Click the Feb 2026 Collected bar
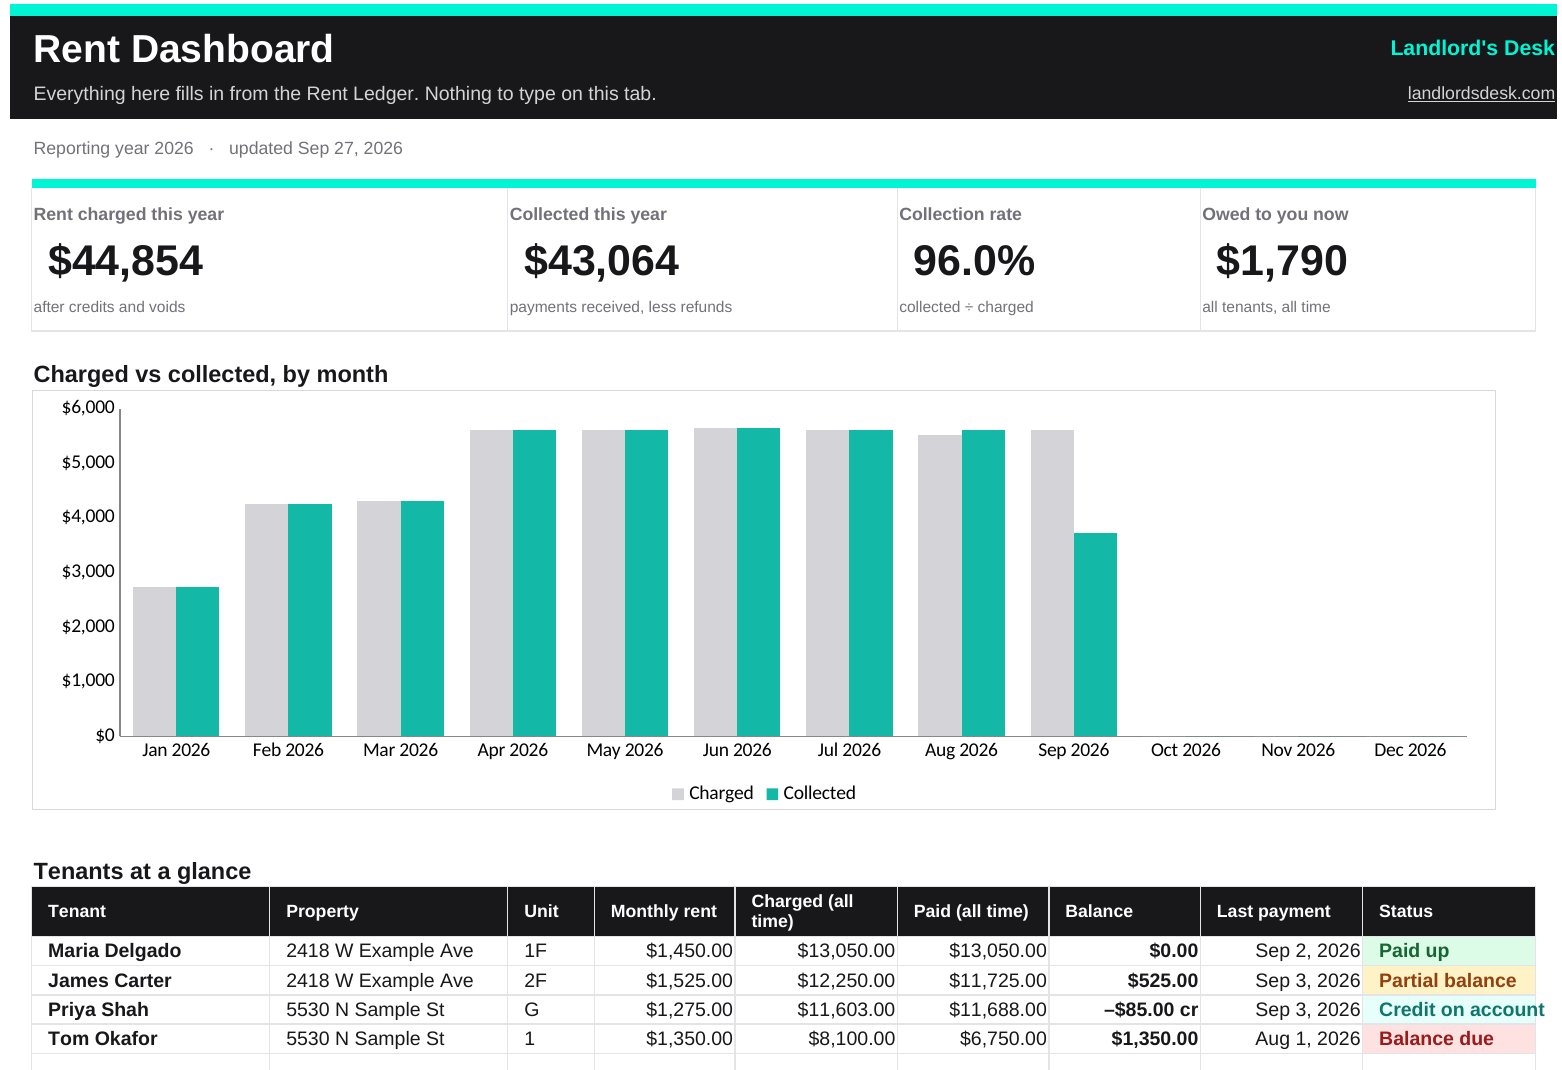The width and height of the screenshot is (1562, 1070). click(310, 620)
